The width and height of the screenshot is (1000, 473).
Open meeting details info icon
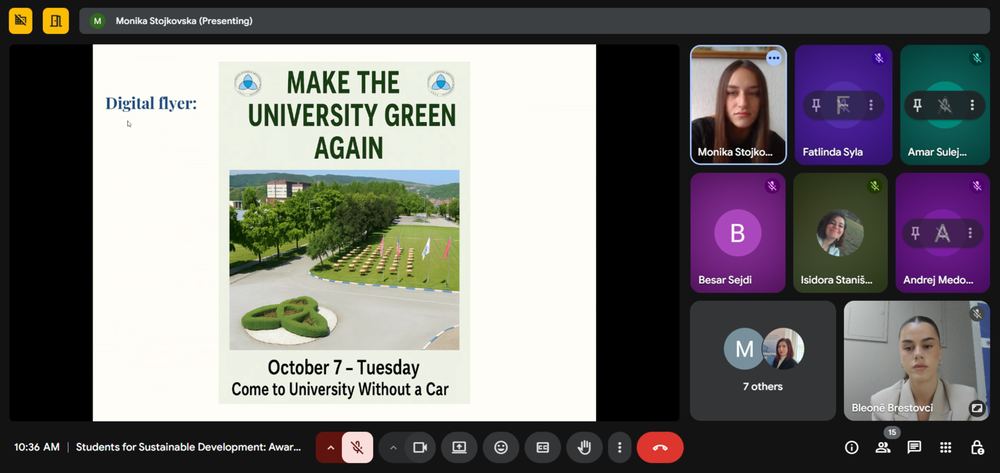pyautogui.click(x=852, y=447)
